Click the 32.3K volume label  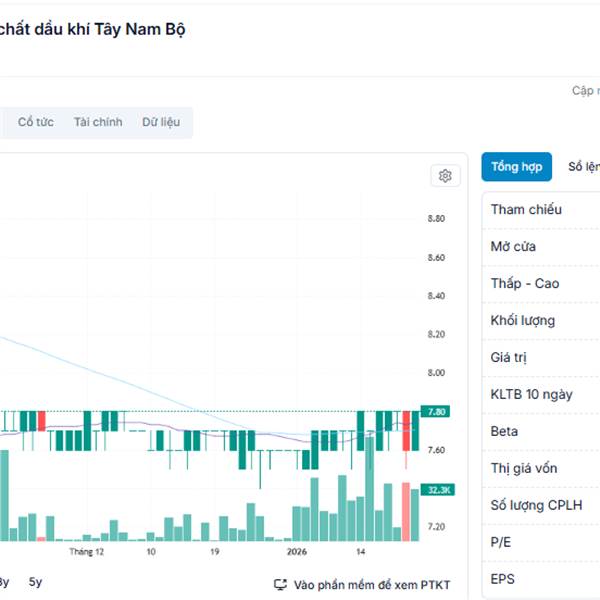438,489
